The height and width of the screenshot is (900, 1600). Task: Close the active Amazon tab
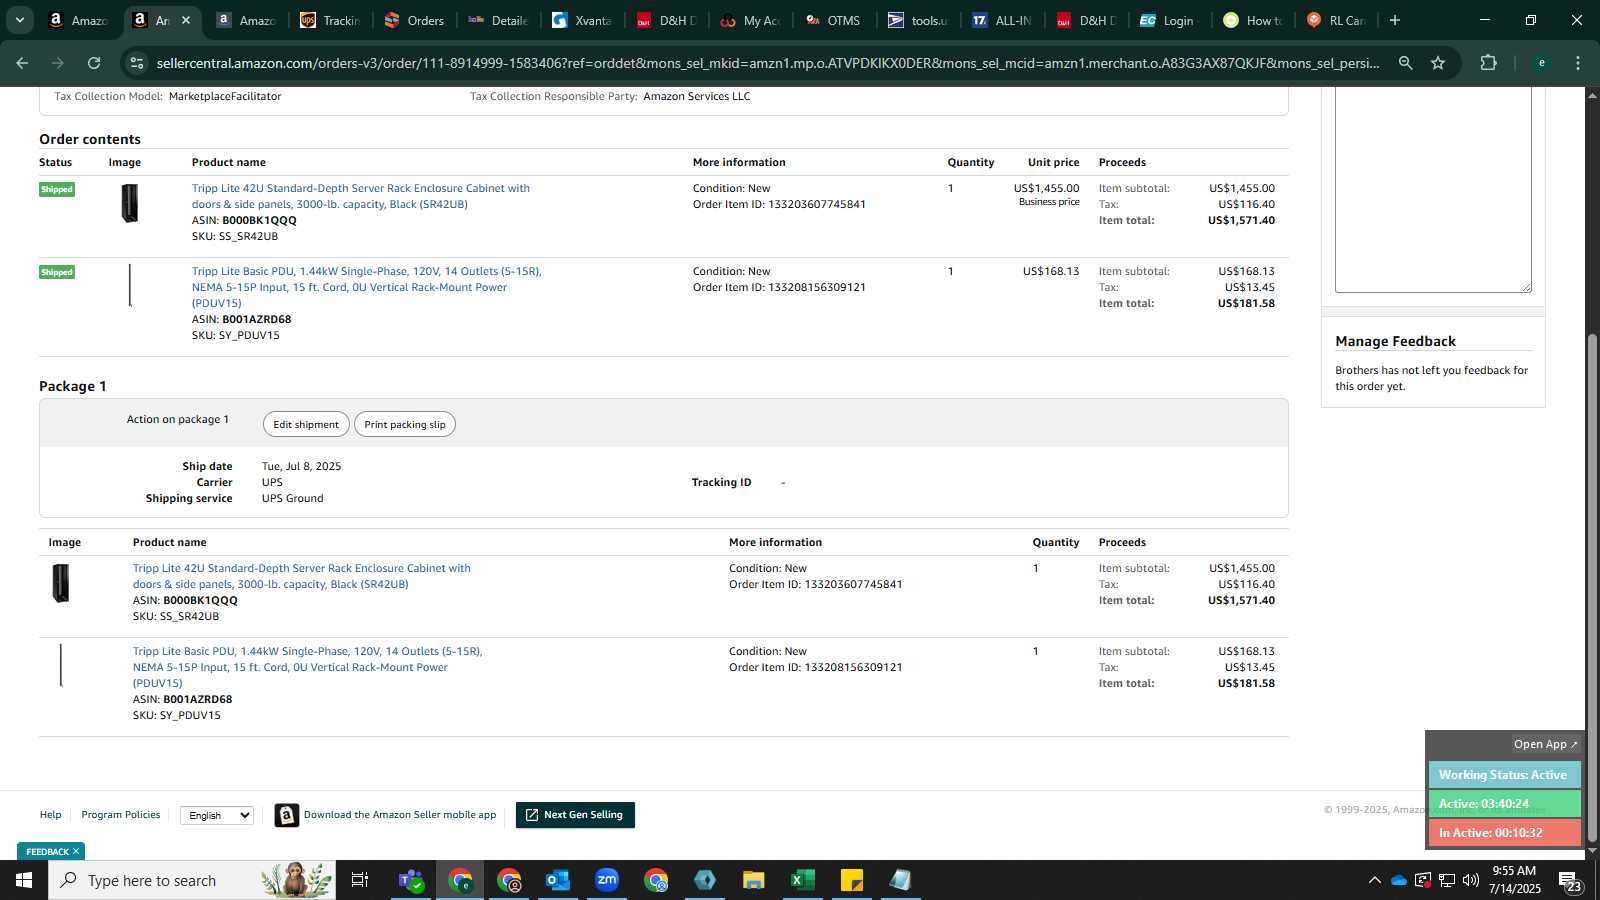pos(185,20)
